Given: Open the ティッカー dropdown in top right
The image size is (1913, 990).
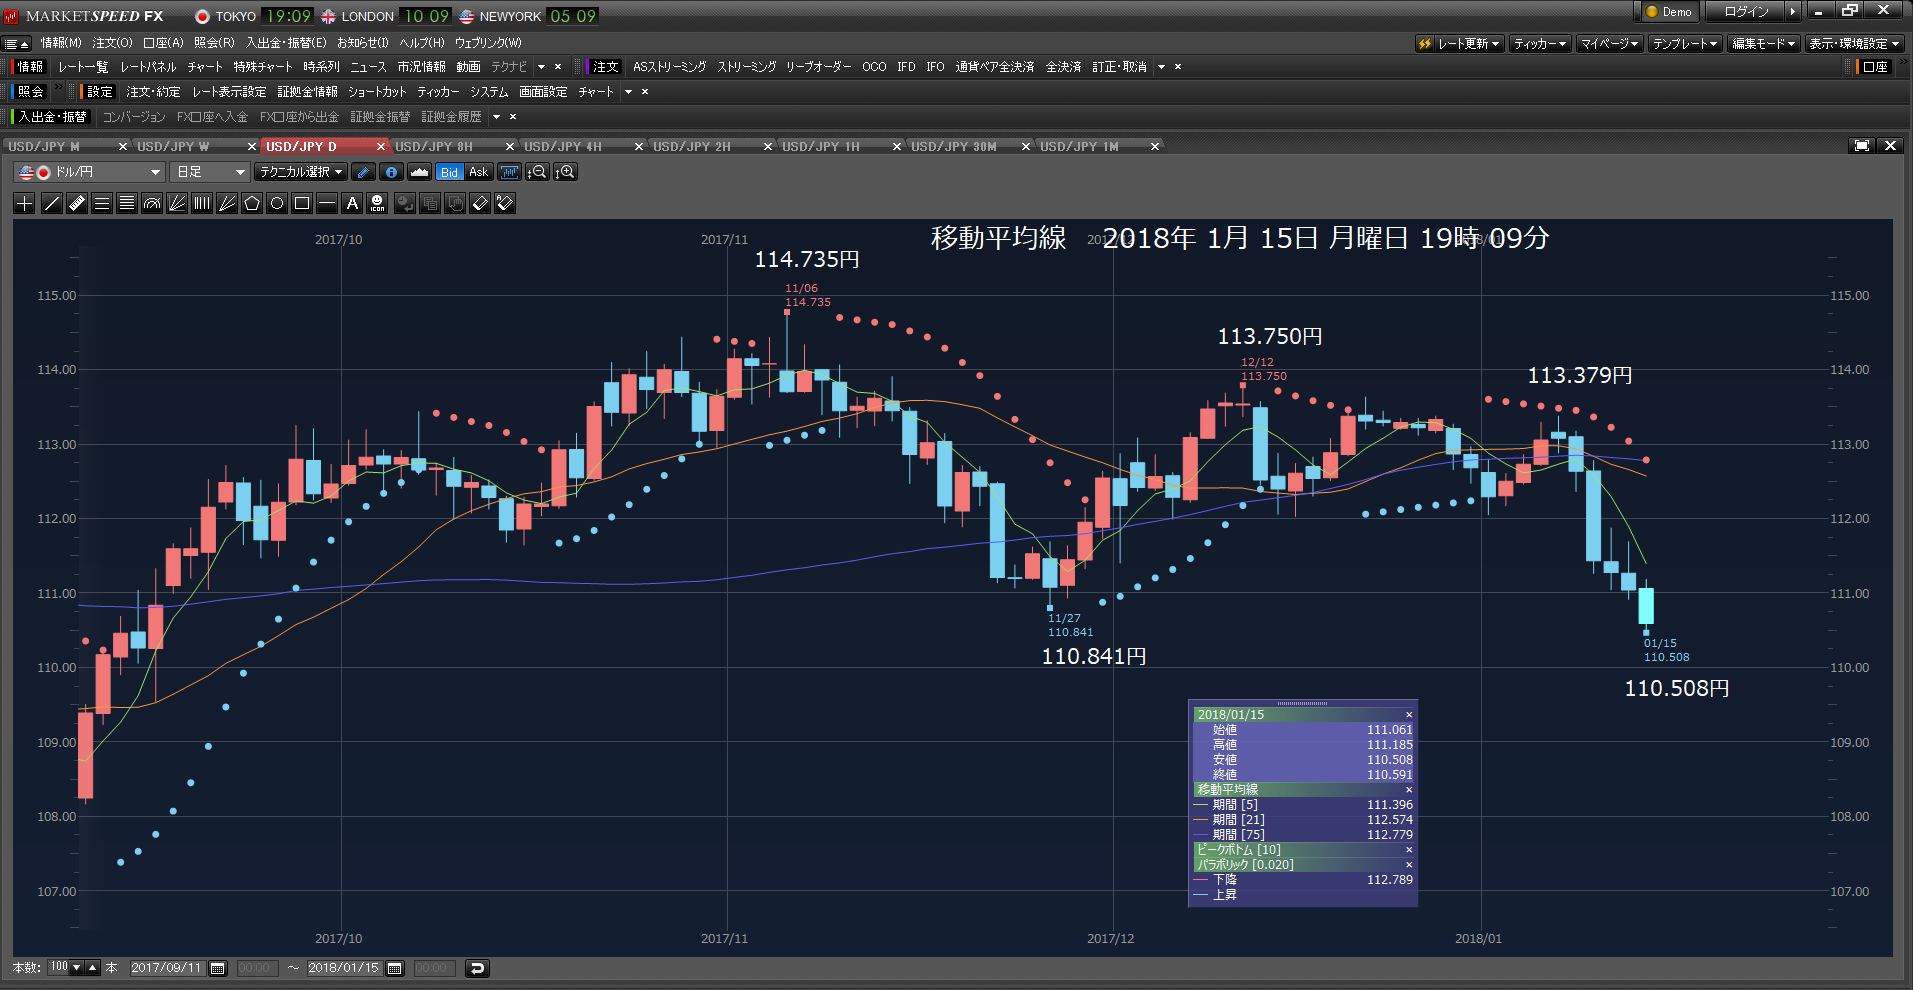Looking at the screenshot, I should 1540,44.
